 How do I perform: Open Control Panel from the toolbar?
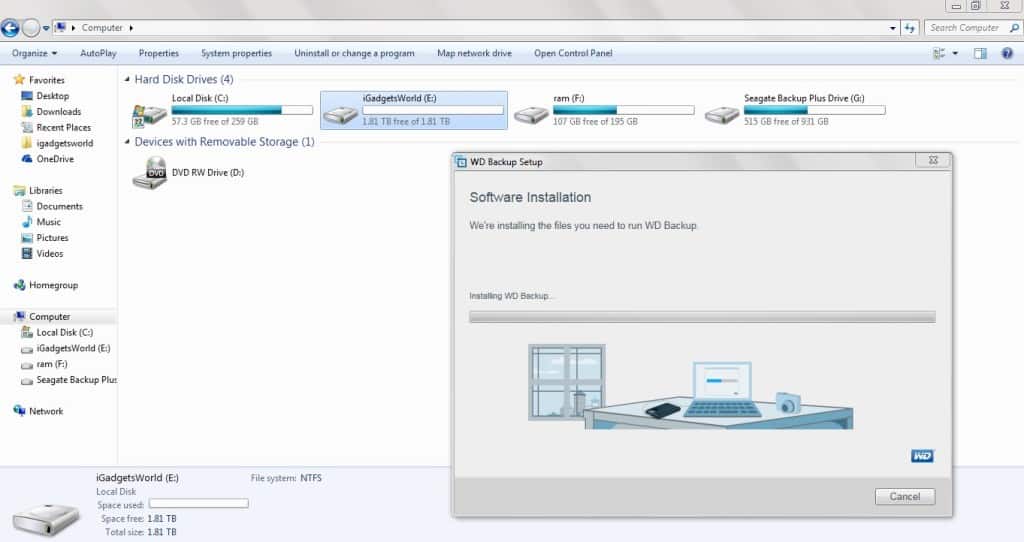click(573, 54)
